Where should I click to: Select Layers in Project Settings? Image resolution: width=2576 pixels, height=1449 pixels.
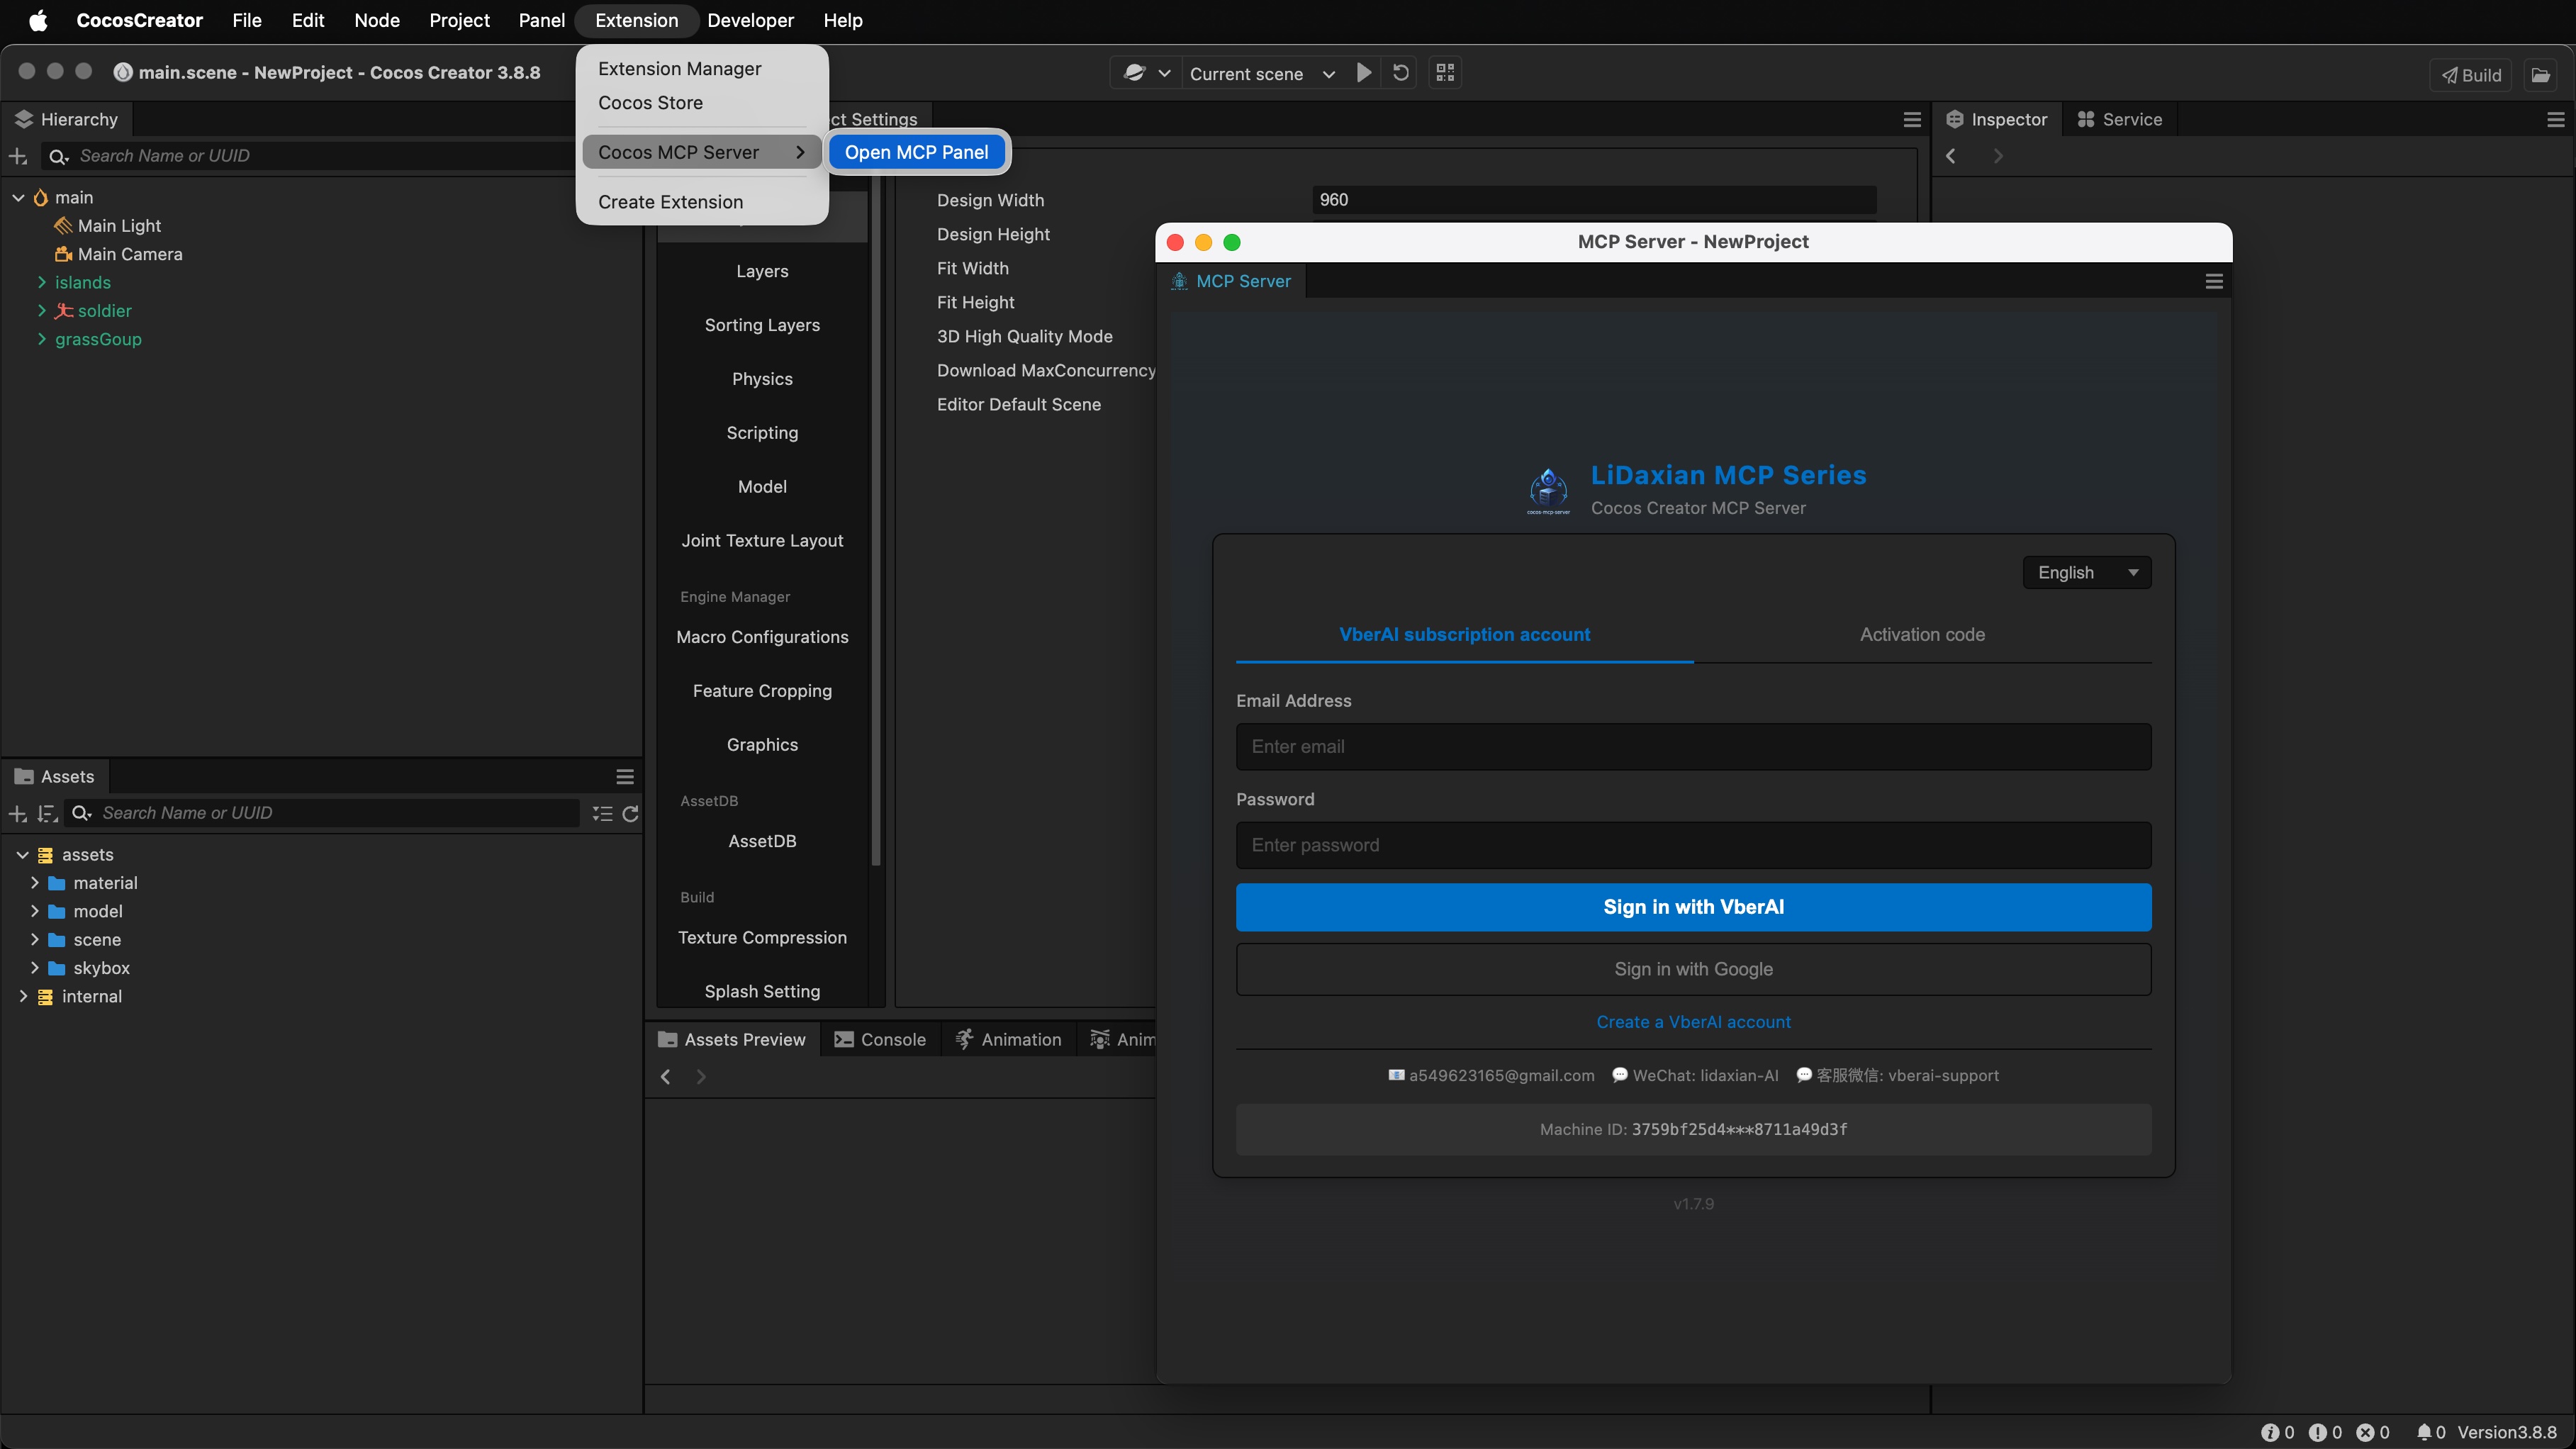pyautogui.click(x=762, y=271)
